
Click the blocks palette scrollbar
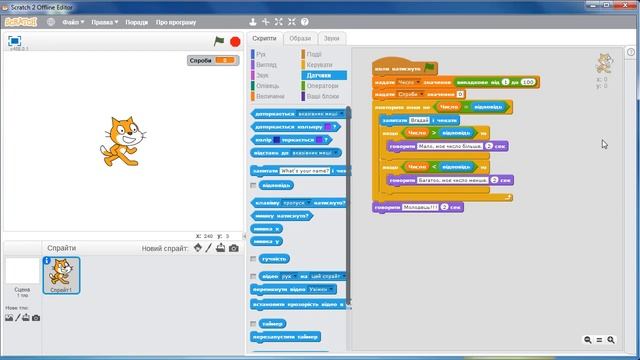[x=349, y=204]
